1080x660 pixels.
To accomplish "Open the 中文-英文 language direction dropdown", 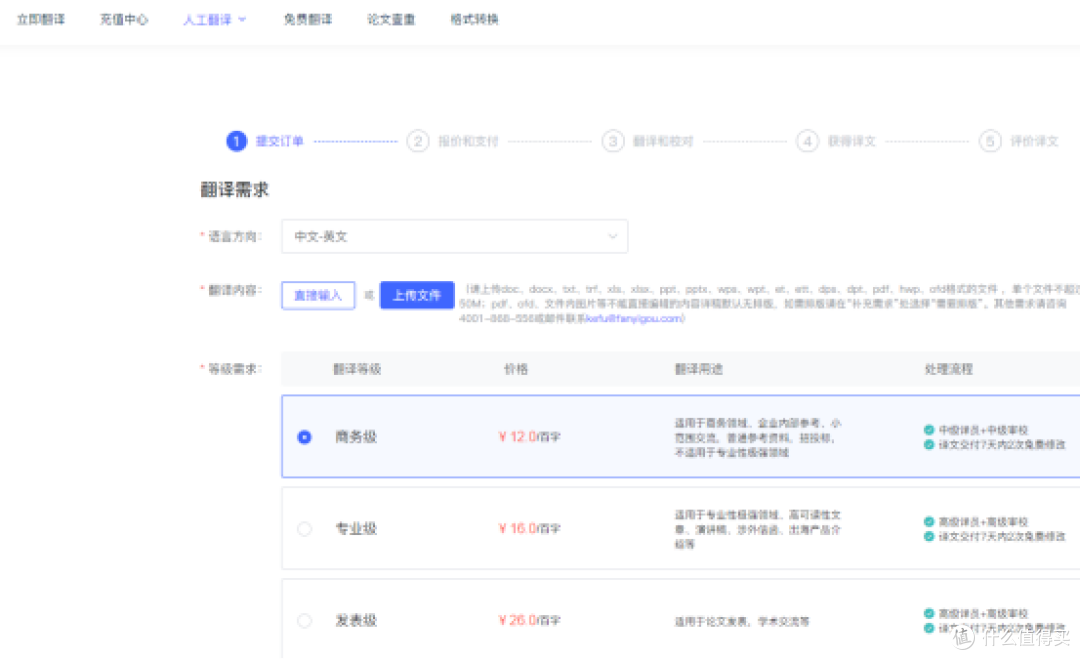I will [455, 236].
